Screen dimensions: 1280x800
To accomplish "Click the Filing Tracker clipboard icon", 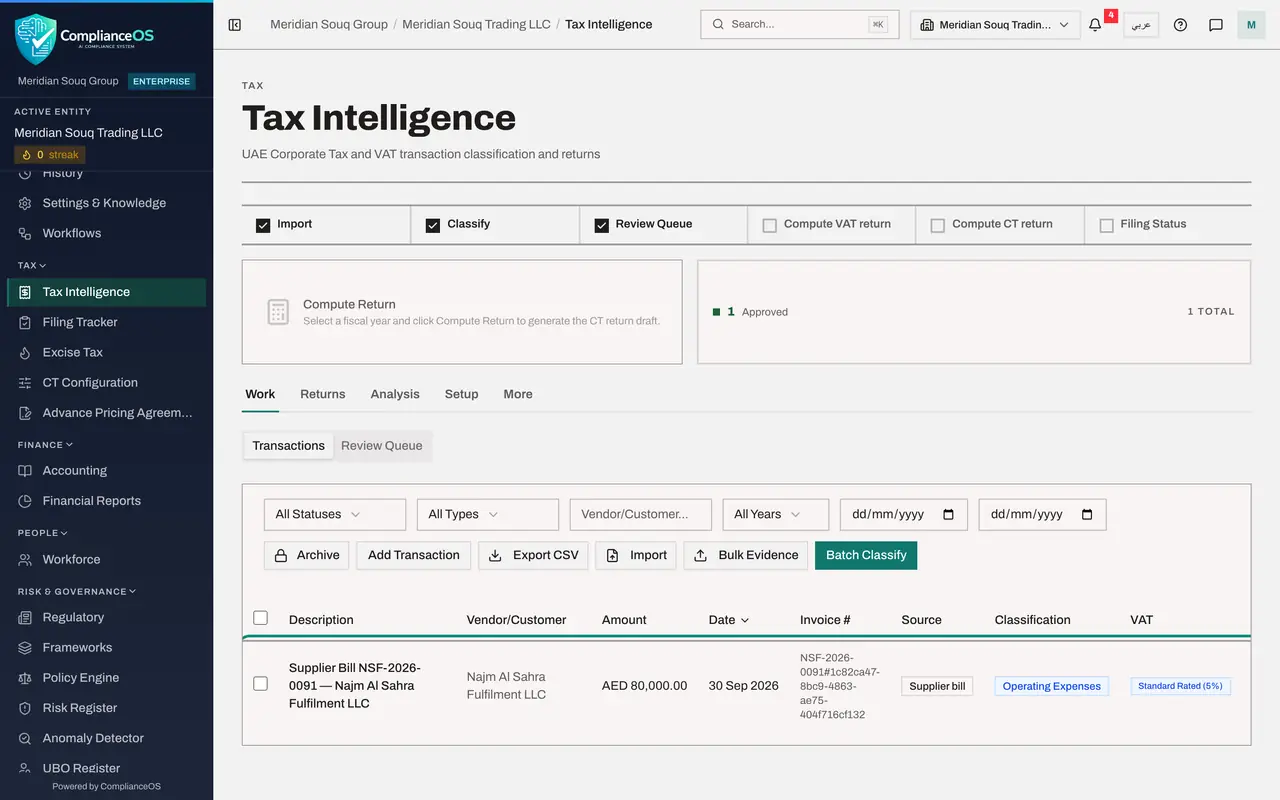I will [25, 322].
